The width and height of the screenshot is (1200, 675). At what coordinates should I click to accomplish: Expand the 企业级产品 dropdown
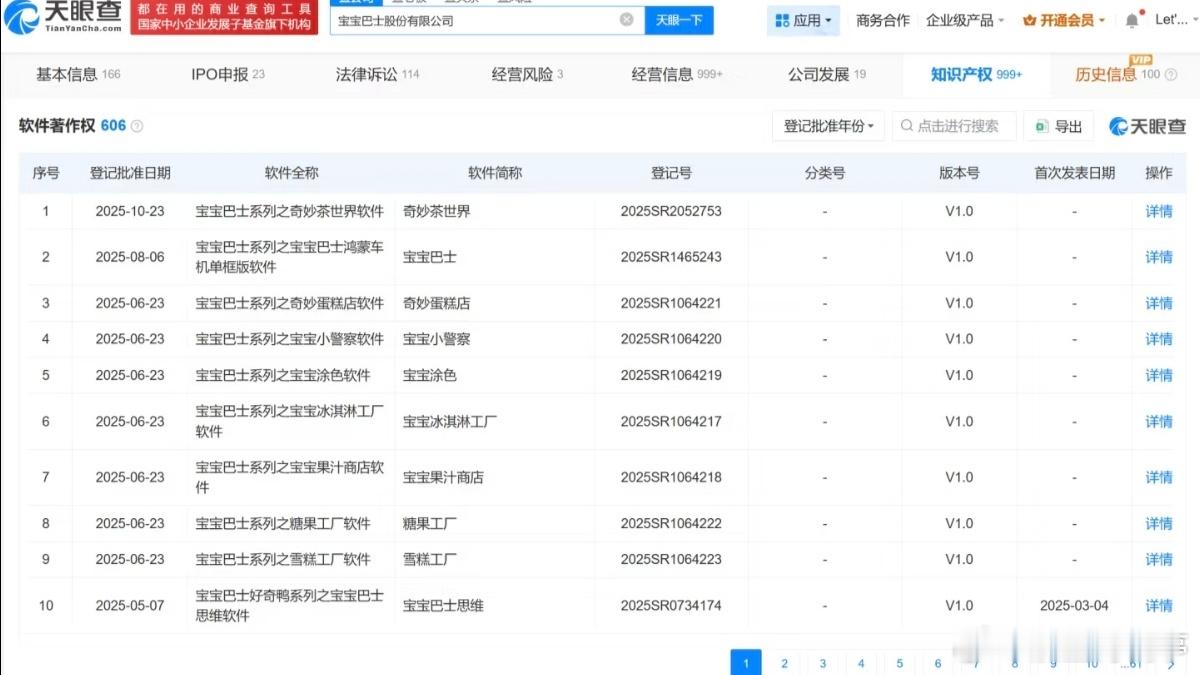(965, 20)
